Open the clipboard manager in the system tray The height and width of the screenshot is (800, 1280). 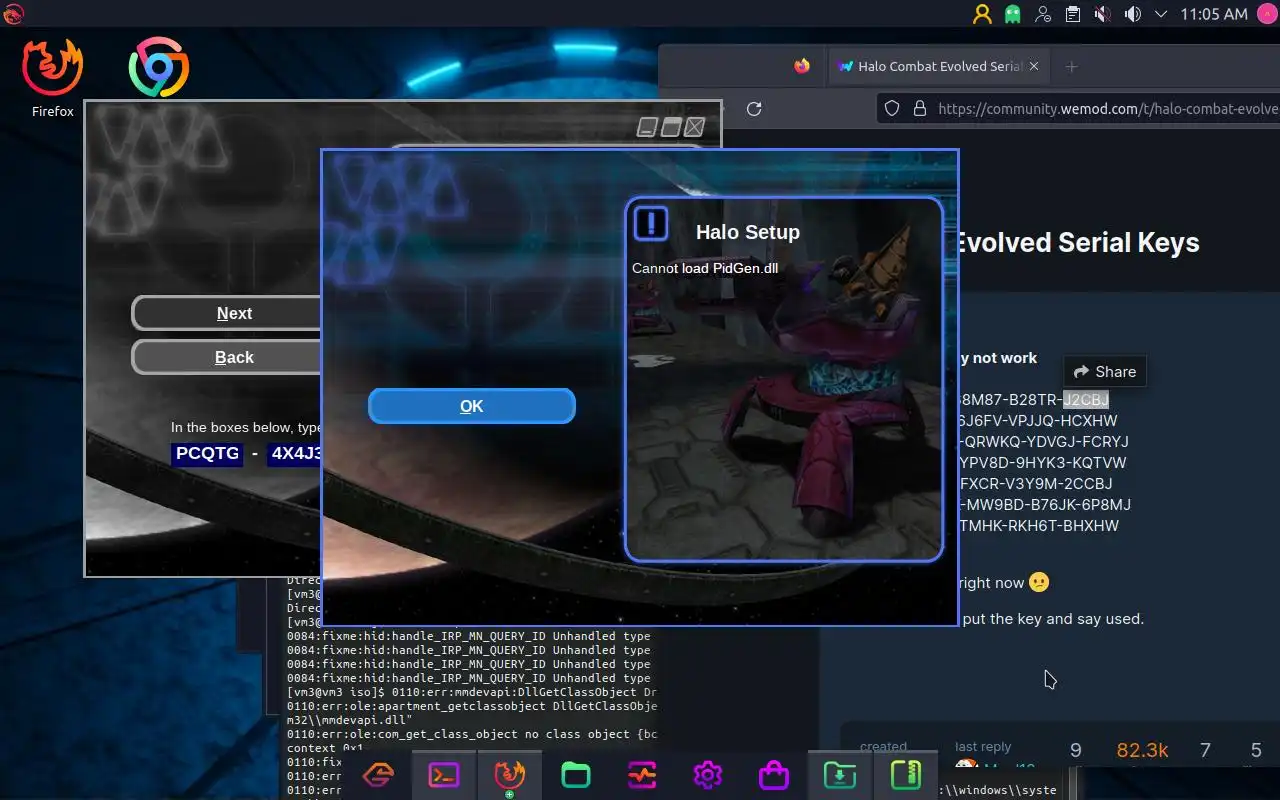[1072, 14]
